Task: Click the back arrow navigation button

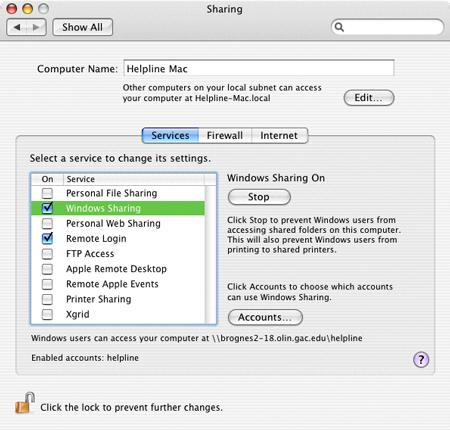Action: (17, 27)
